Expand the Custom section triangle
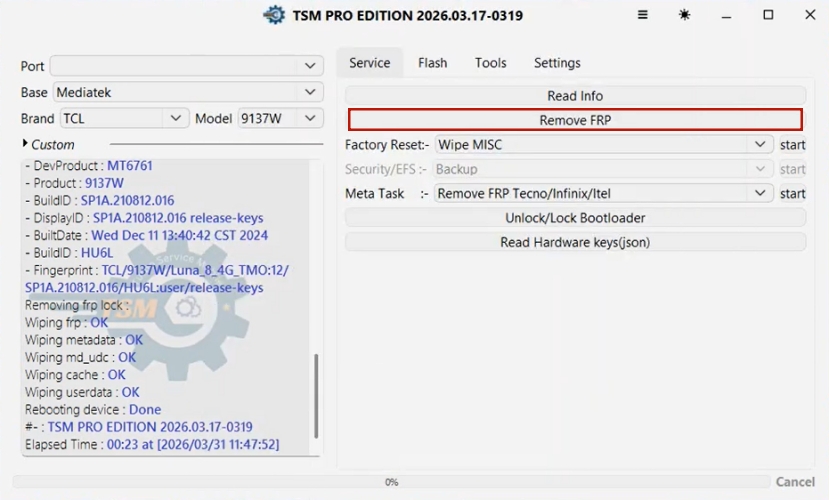 (x=25, y=144)
